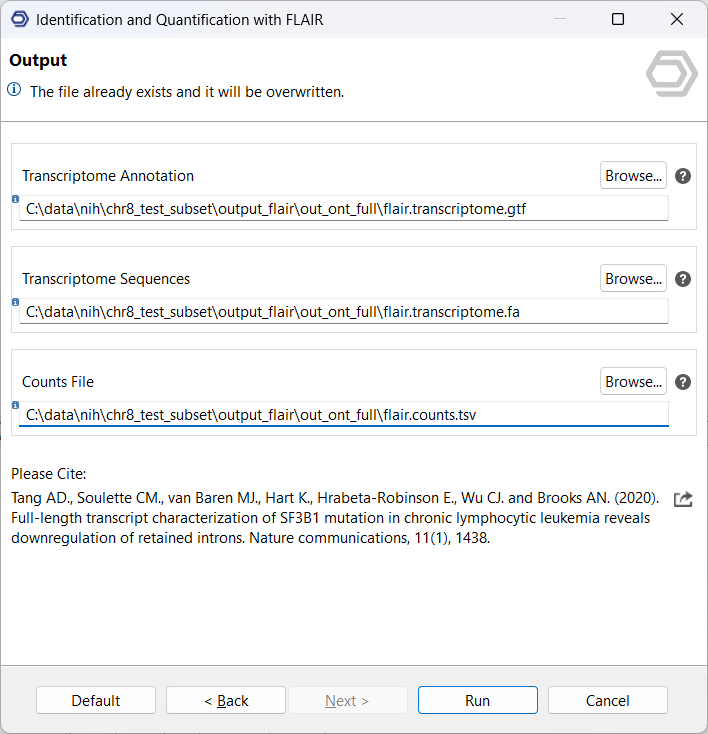Click help icon for Transcriptome Sequences
Viewport: 708px width, 734px height.
tap(683, 279)
